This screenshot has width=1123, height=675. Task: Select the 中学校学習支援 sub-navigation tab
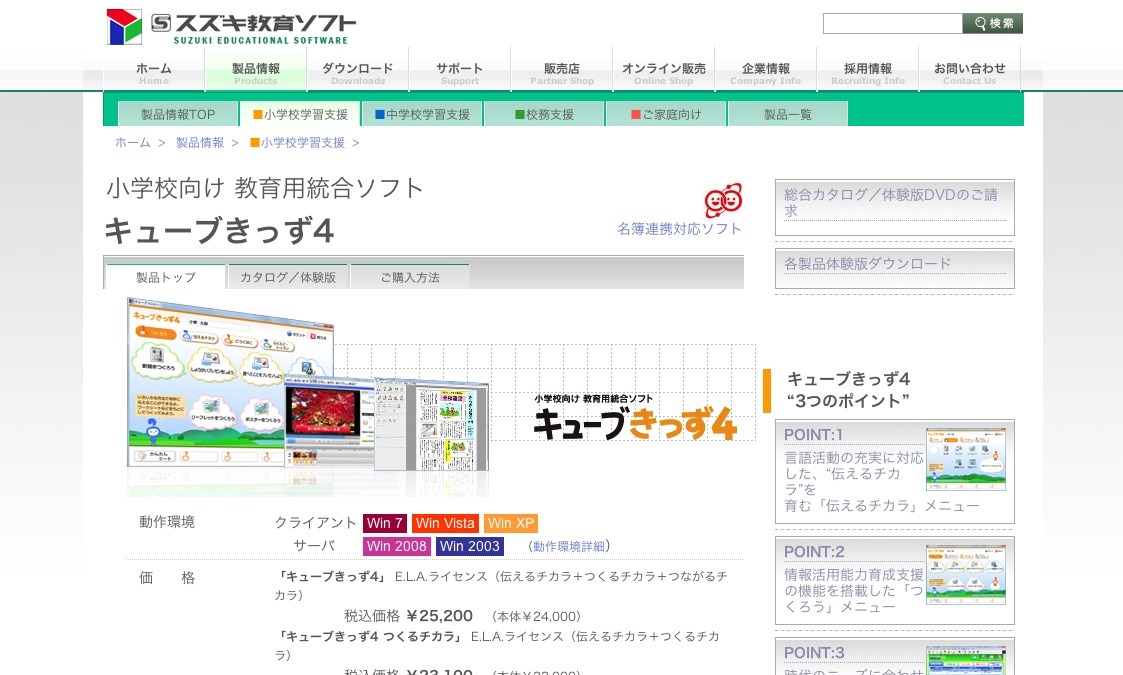422,114
